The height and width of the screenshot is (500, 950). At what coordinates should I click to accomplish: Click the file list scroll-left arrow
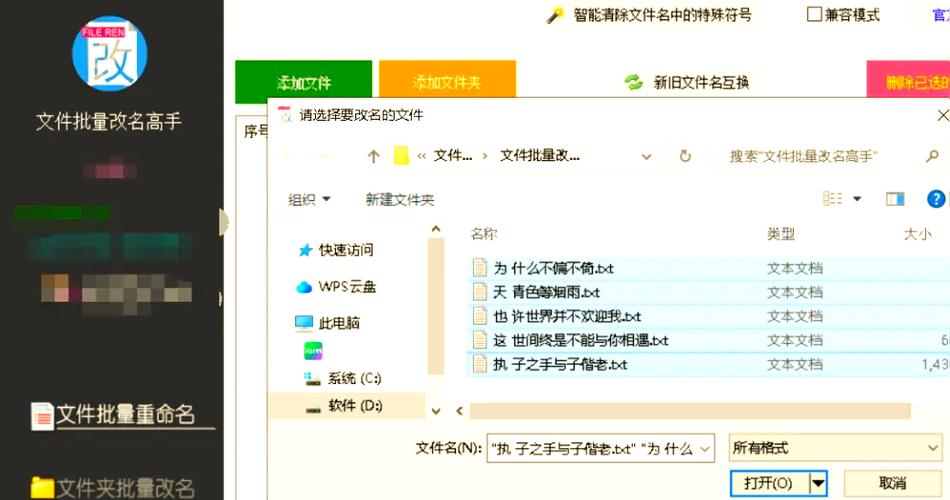coord(459,411)
